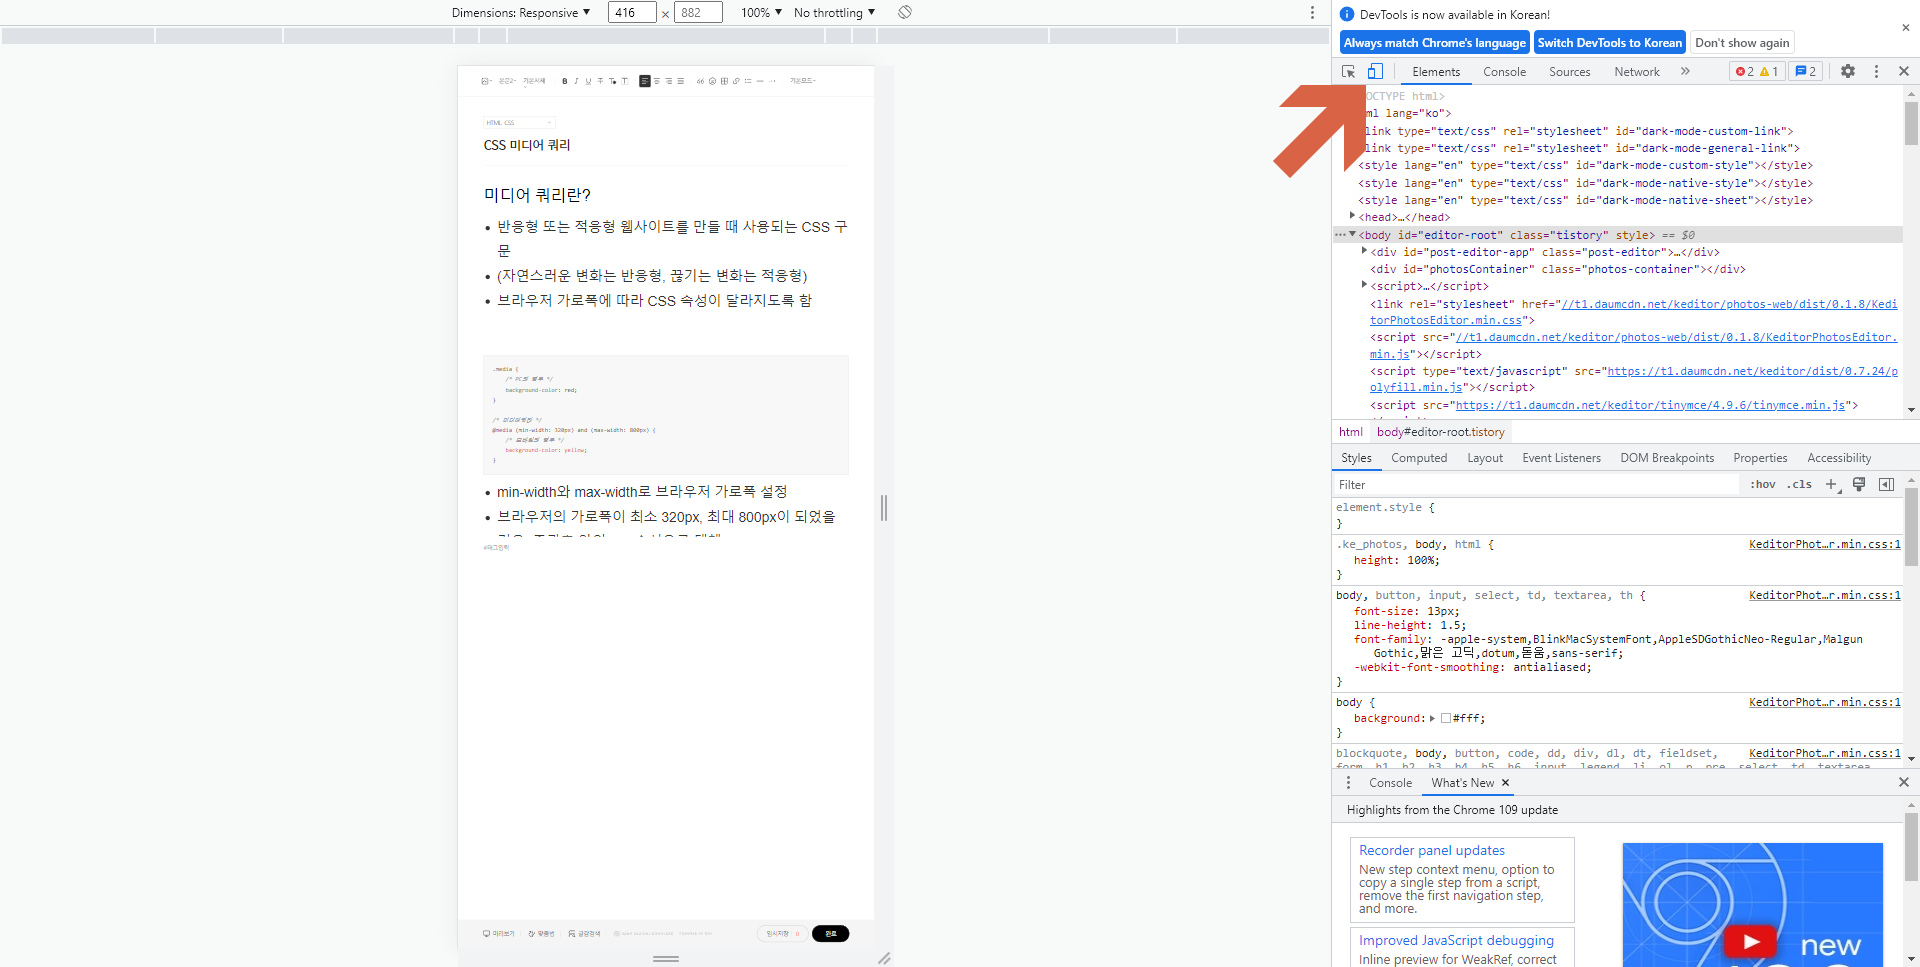Image resolution: width=1920 pixels, height=967 pixels.
Task: Click the #fff background color swatch
Action: [x=1446, y=718]
